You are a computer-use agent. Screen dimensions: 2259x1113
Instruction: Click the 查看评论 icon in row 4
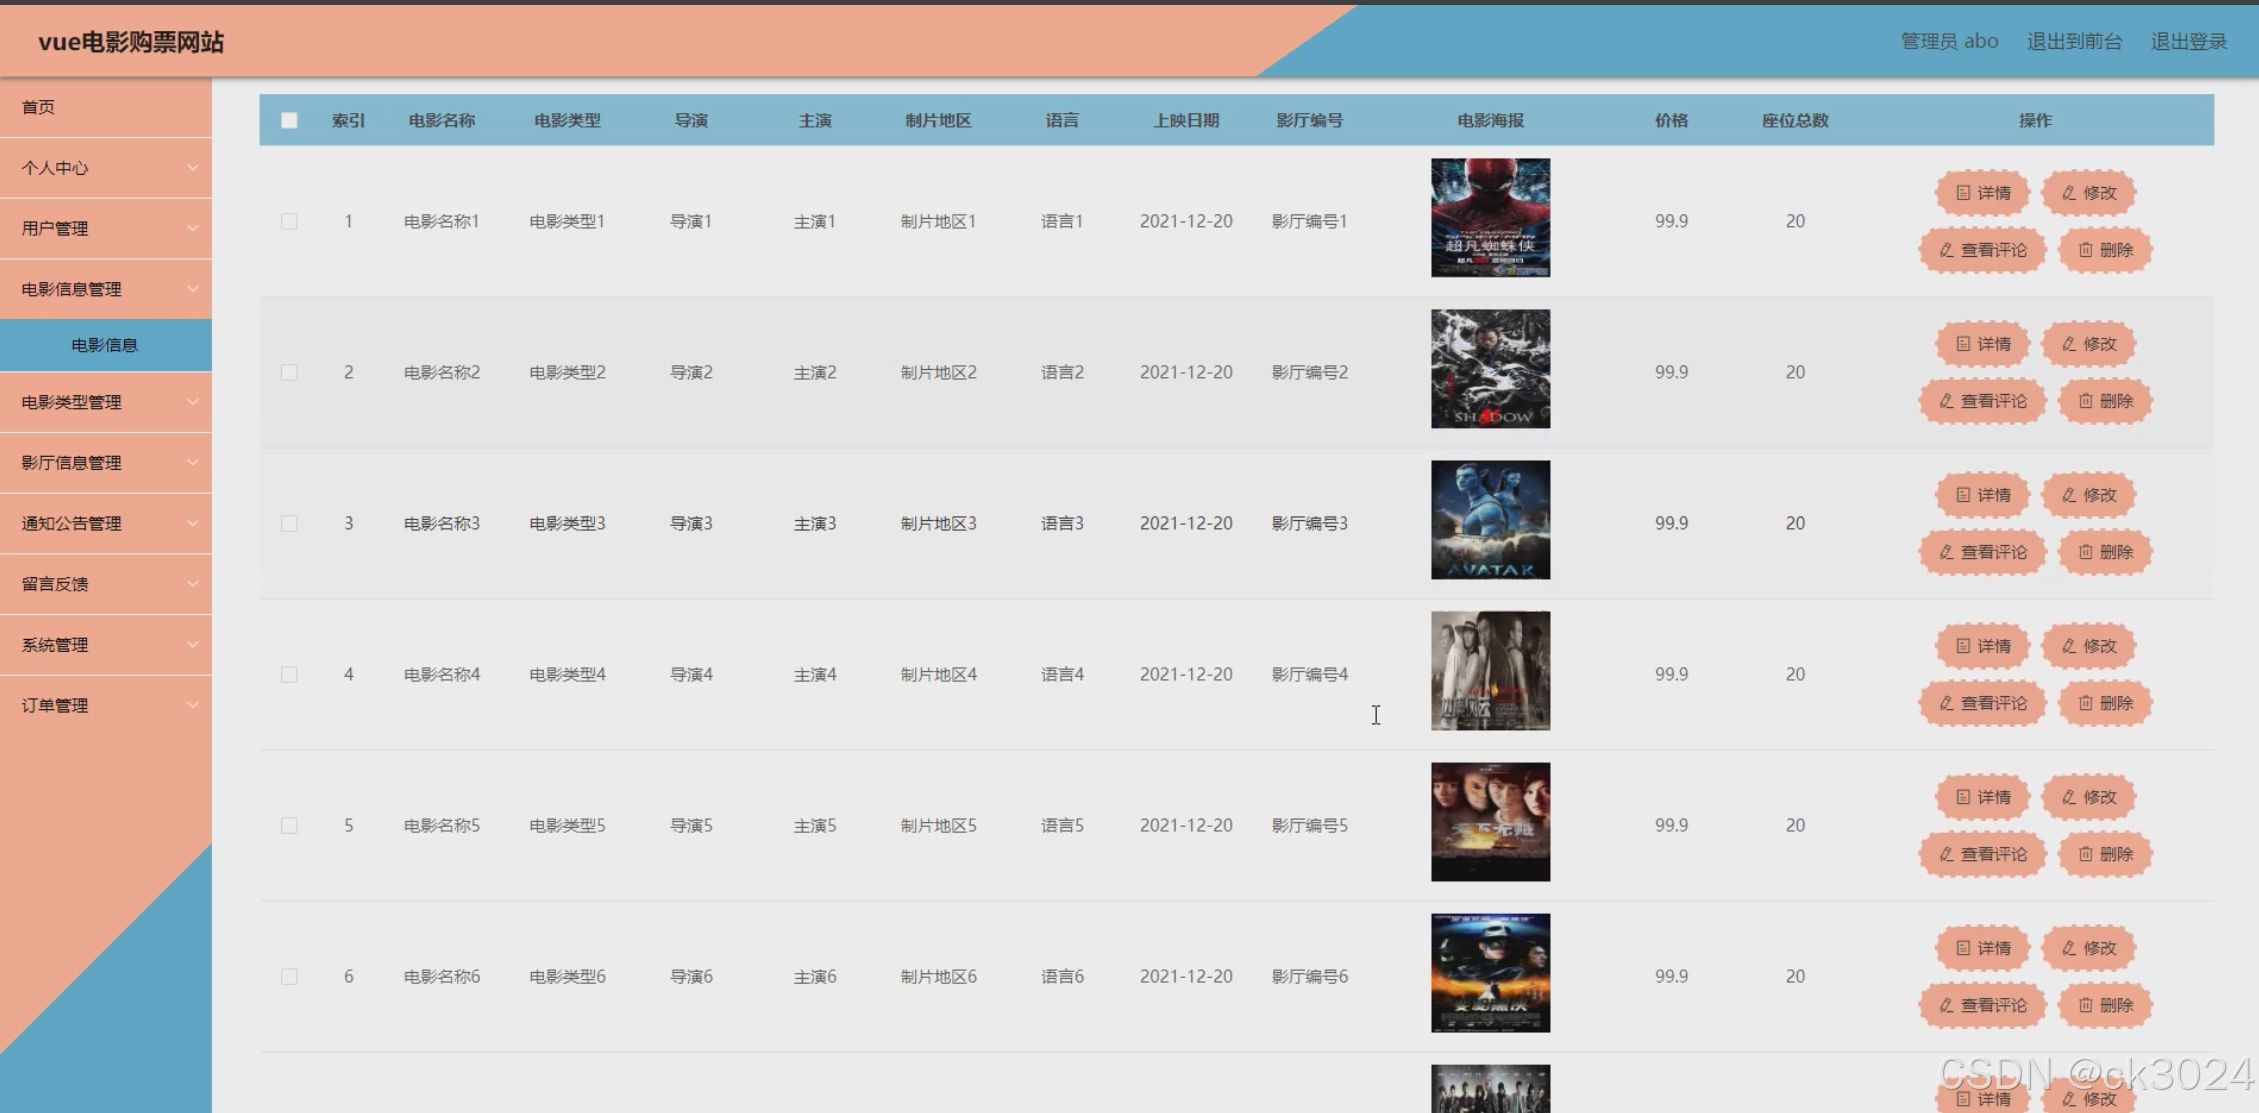coord(1946,703)
